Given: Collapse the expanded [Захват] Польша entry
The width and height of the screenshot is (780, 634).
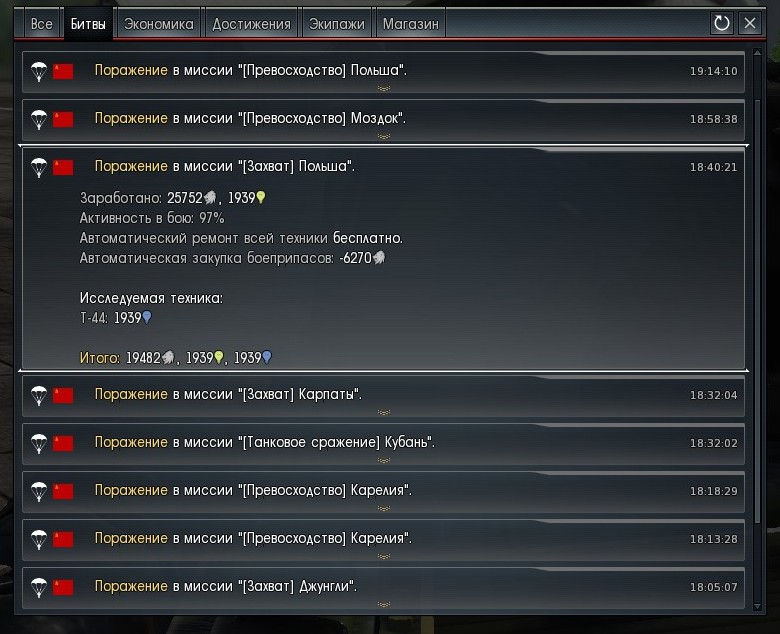Looking at the screenshot, I should [x=383, y=166].
